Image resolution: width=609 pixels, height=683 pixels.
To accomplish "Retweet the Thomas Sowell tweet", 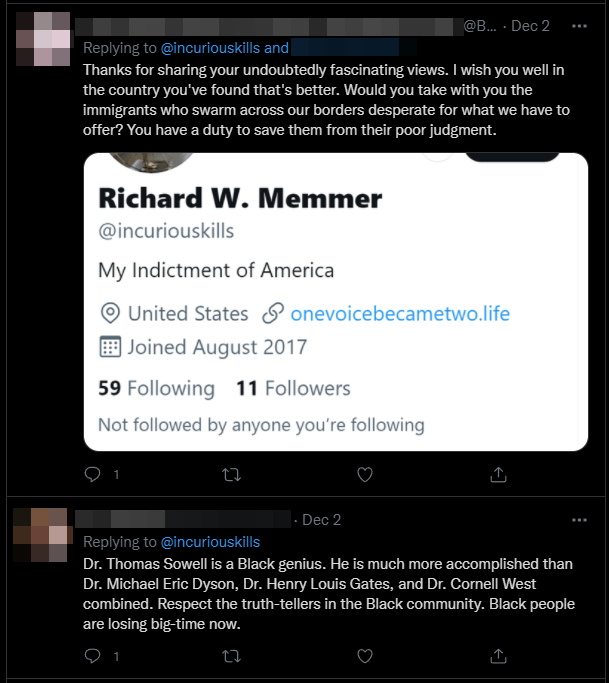I will click(x=229, y=656).
